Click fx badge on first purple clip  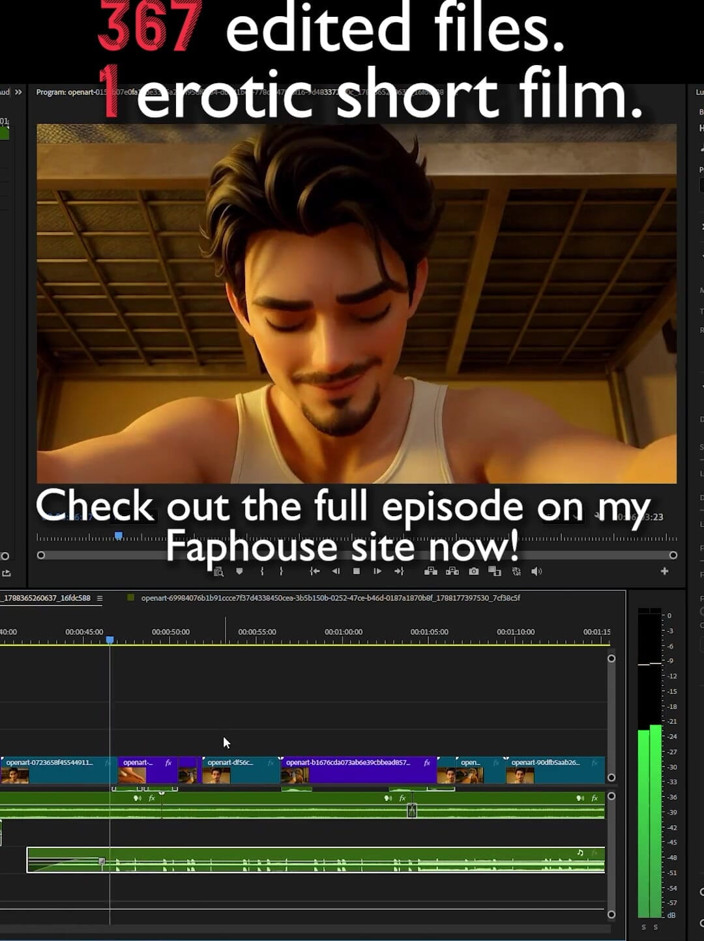click(169, 763)
